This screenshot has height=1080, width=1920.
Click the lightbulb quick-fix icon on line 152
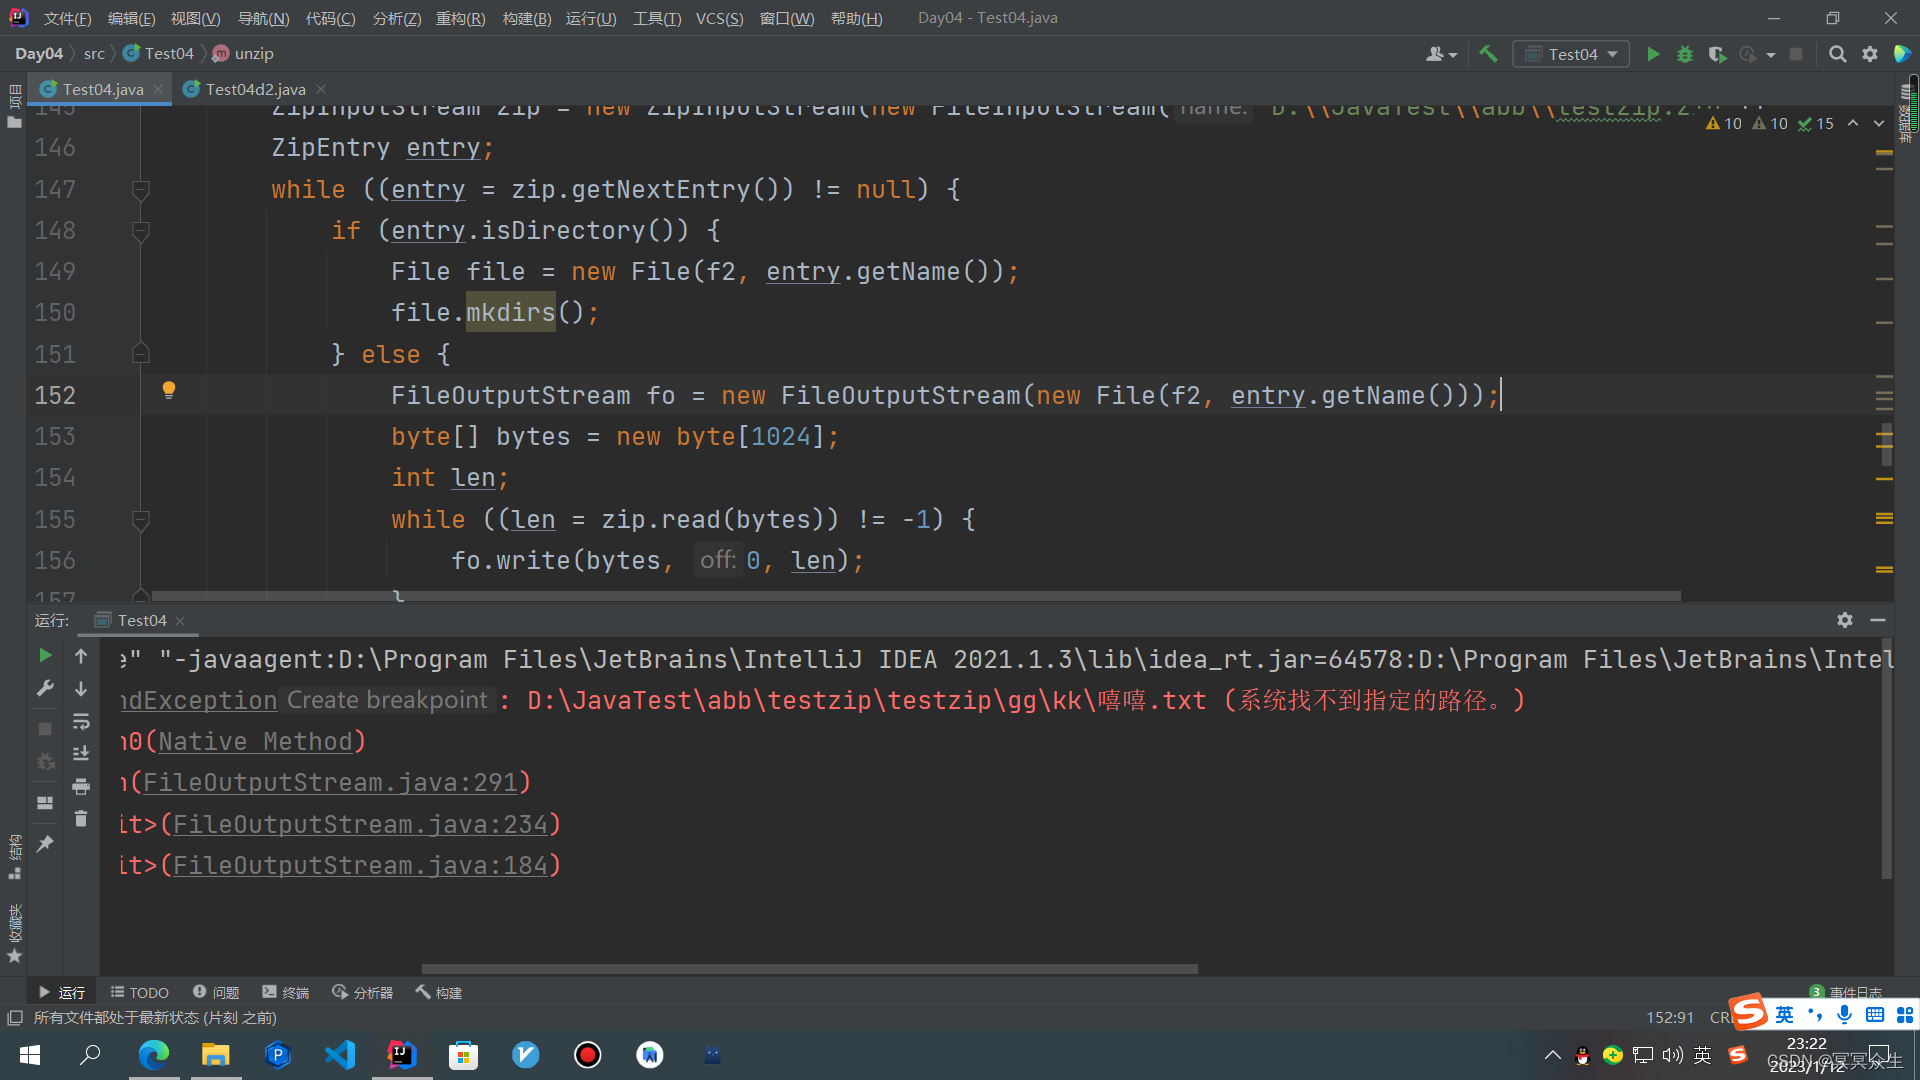pos(169,390)
